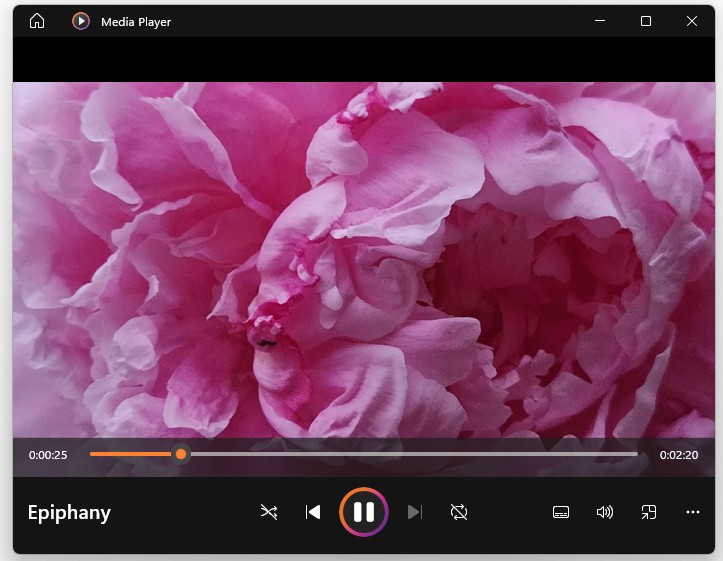This screenshot has height=561, width=723.
Task: Click the Media Player app logo
Action: [81, 21]
